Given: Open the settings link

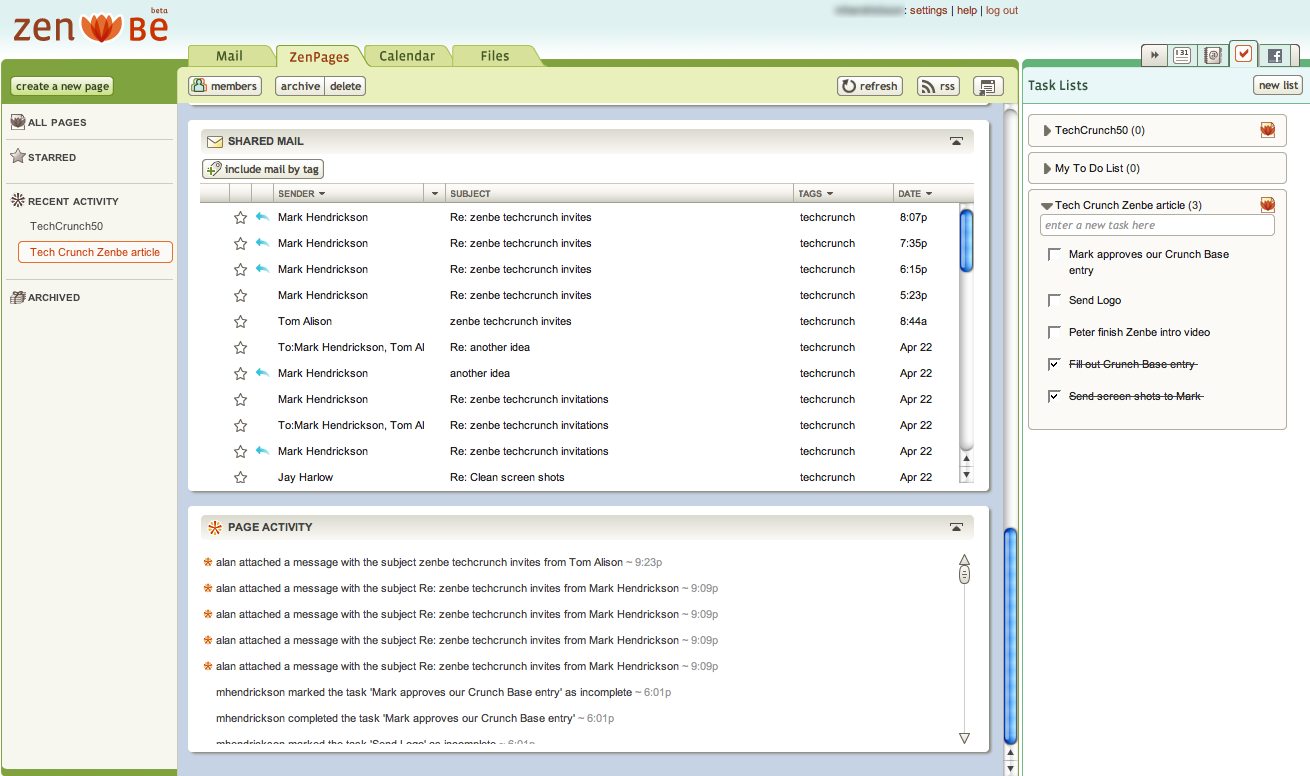Looking at the screenshot, I should coord(928,10).
